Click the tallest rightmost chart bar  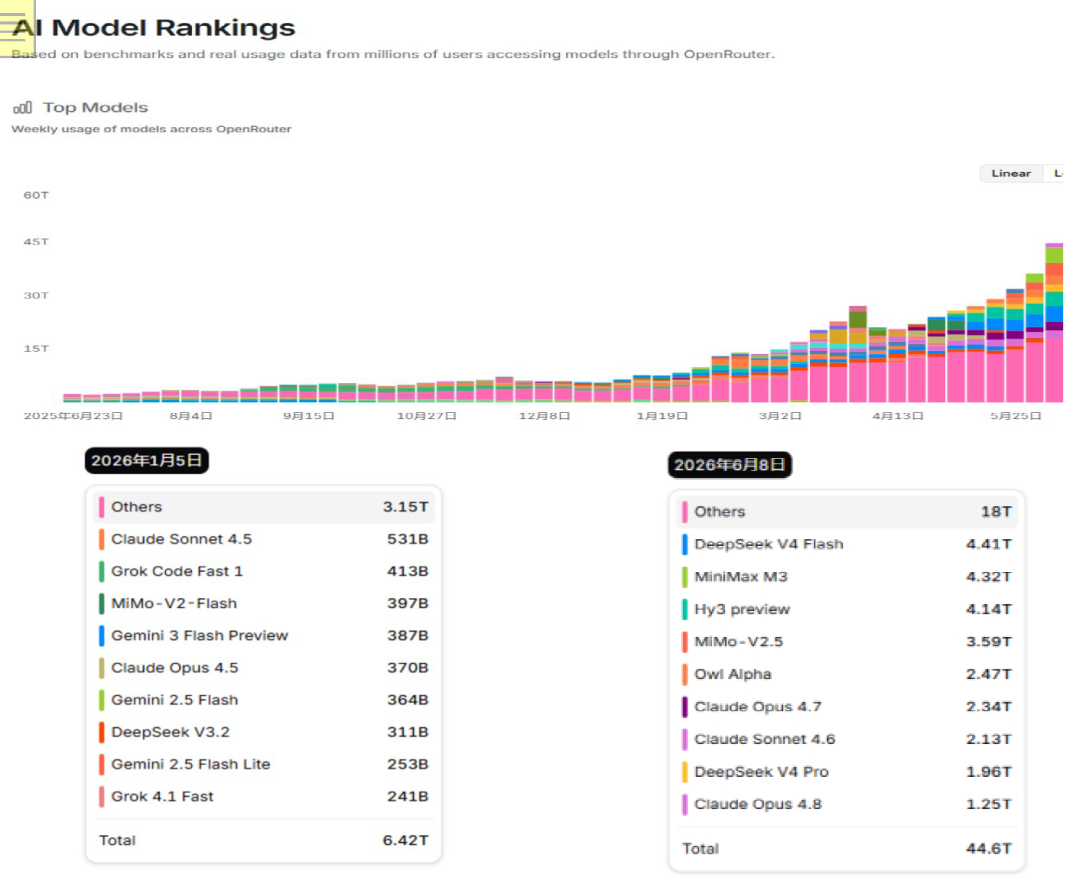point(1054,322)
